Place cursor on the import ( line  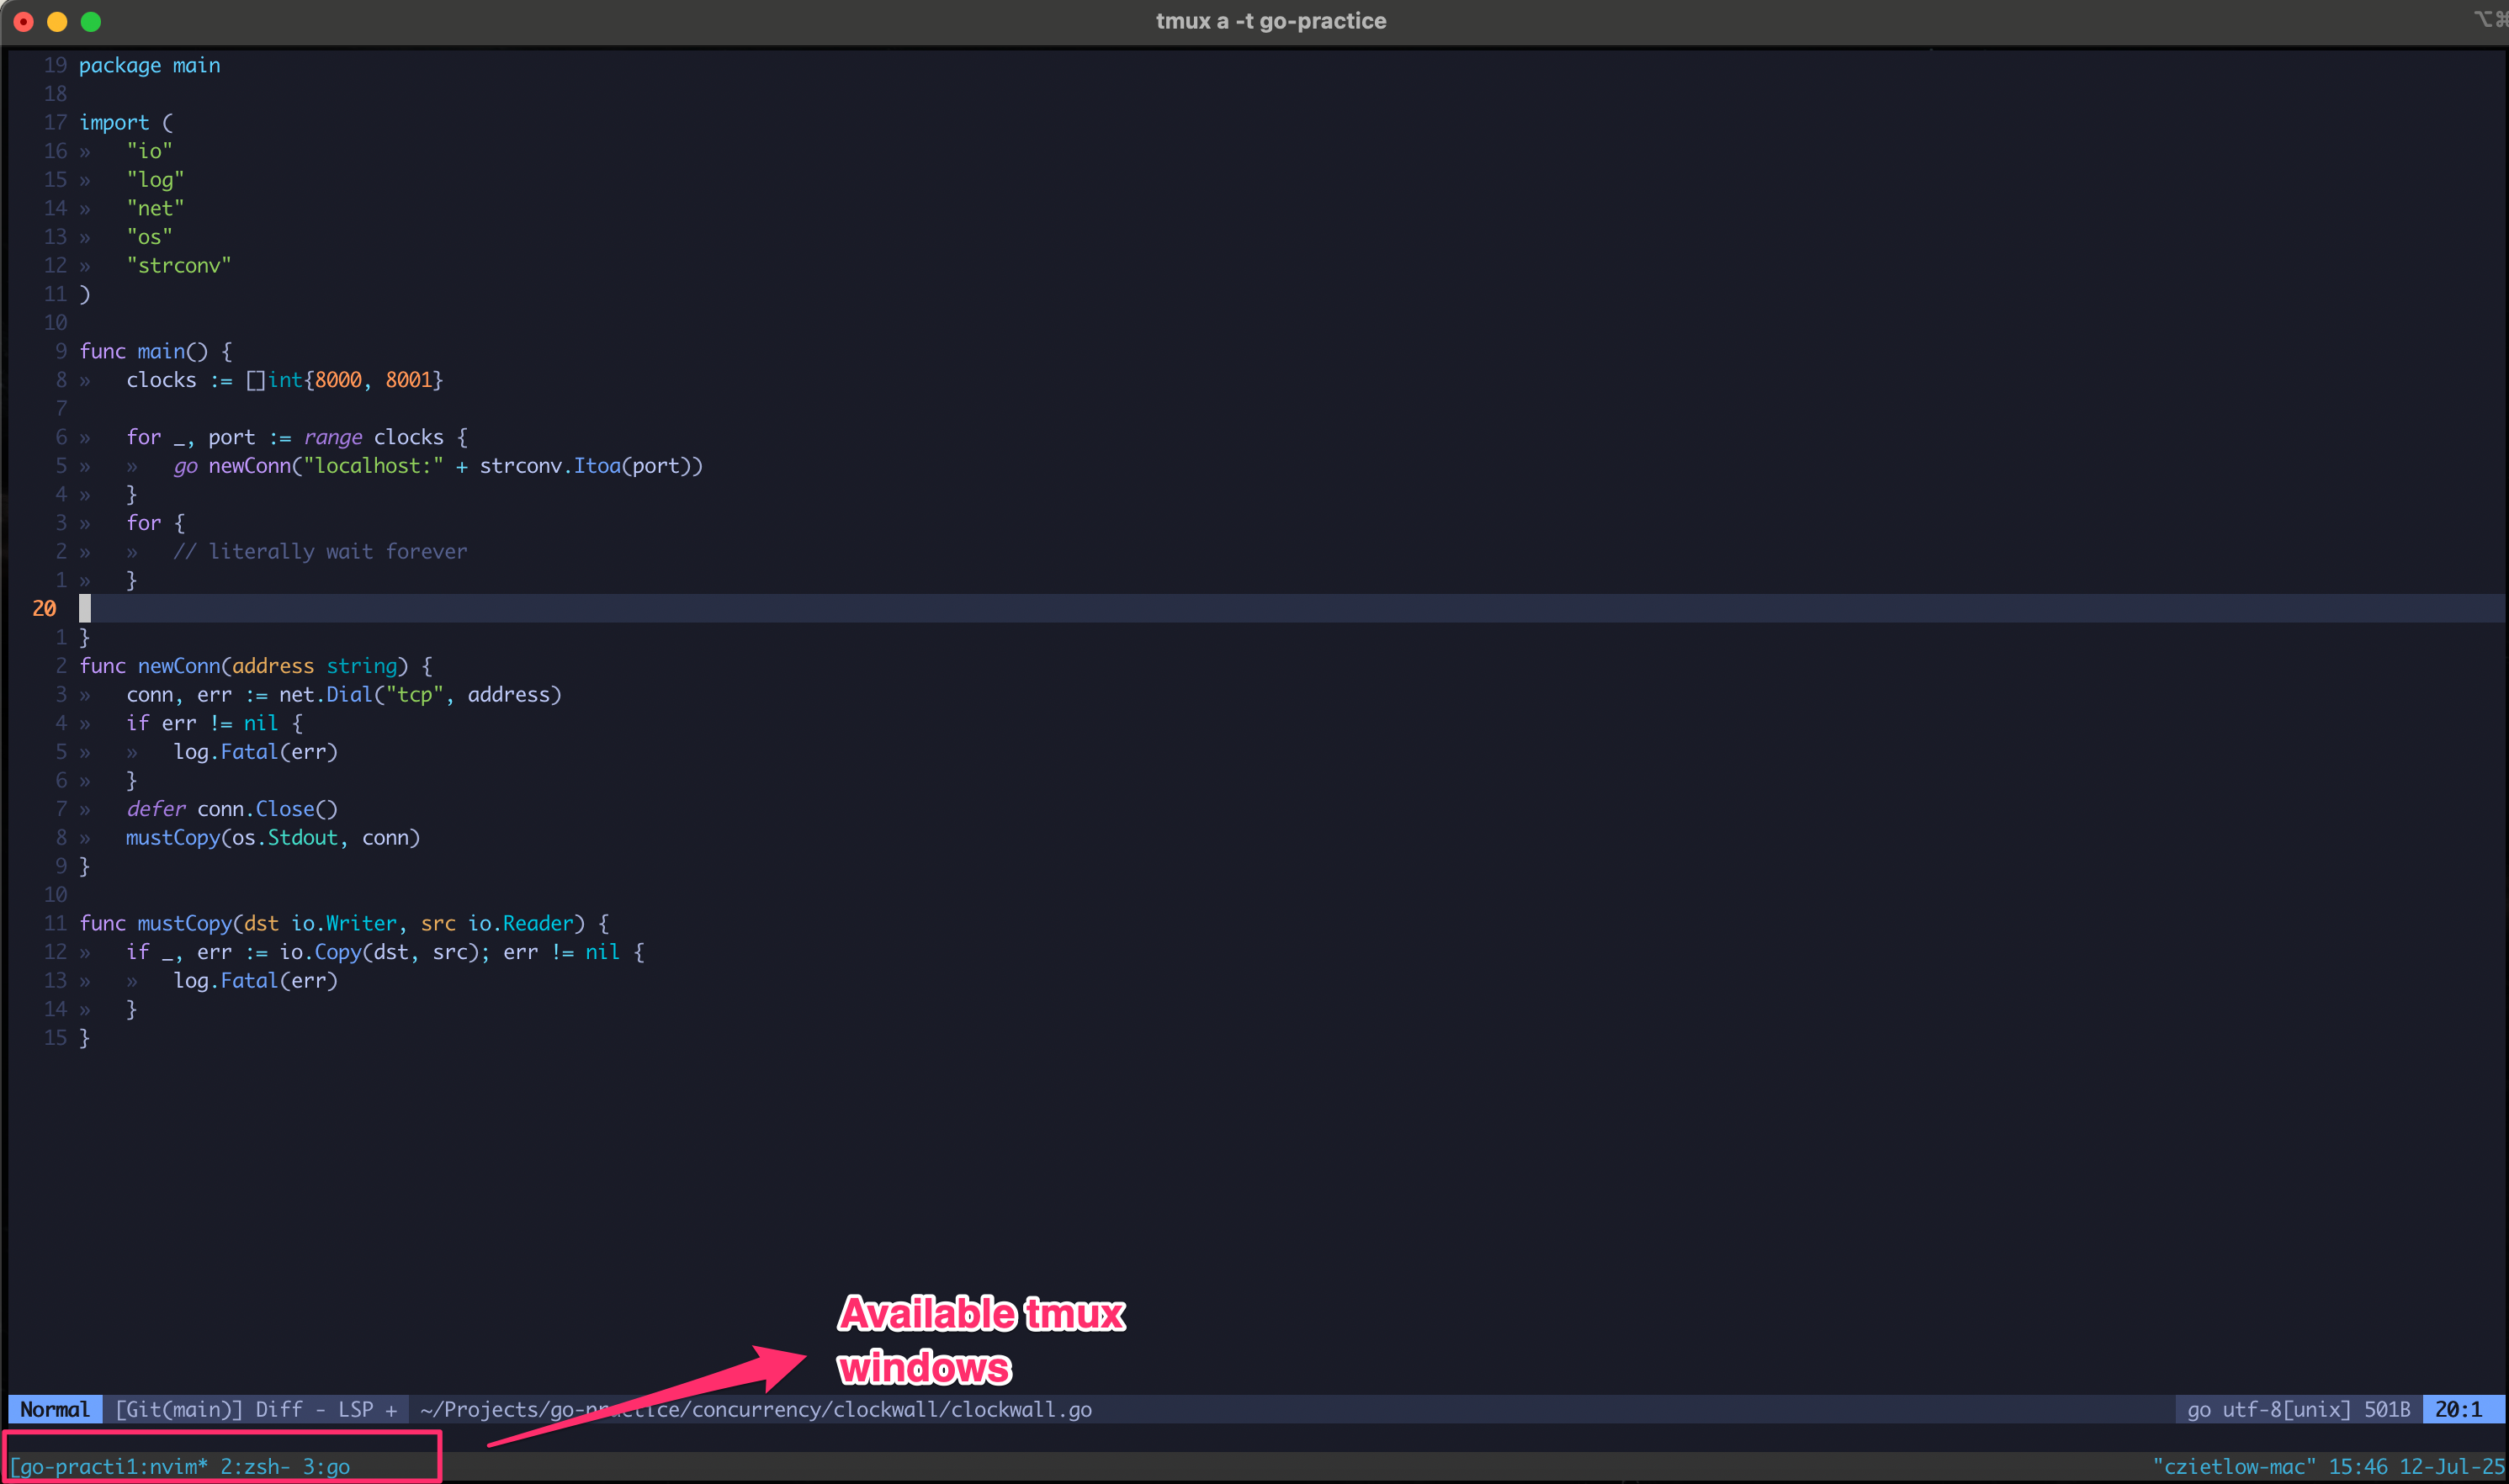tap(126, 122)
